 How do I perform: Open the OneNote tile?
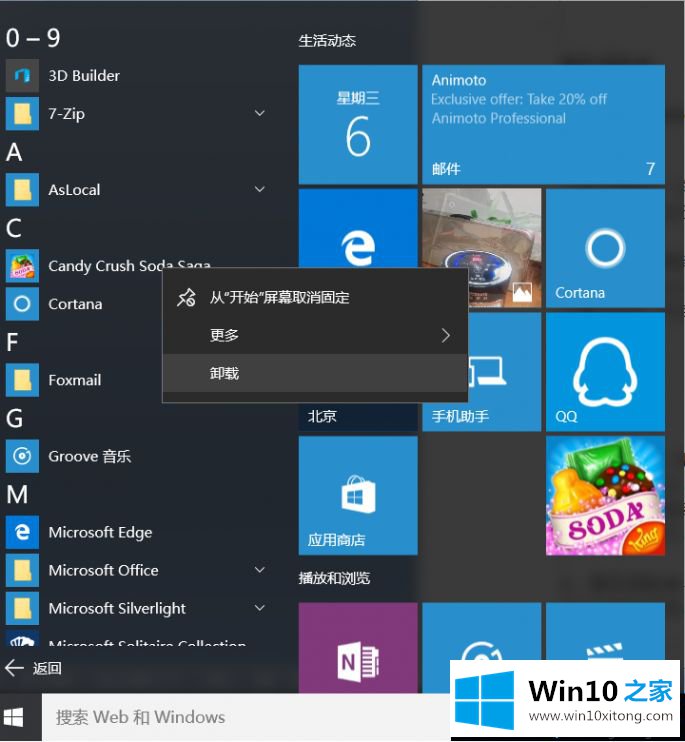[x=358, y=648]
